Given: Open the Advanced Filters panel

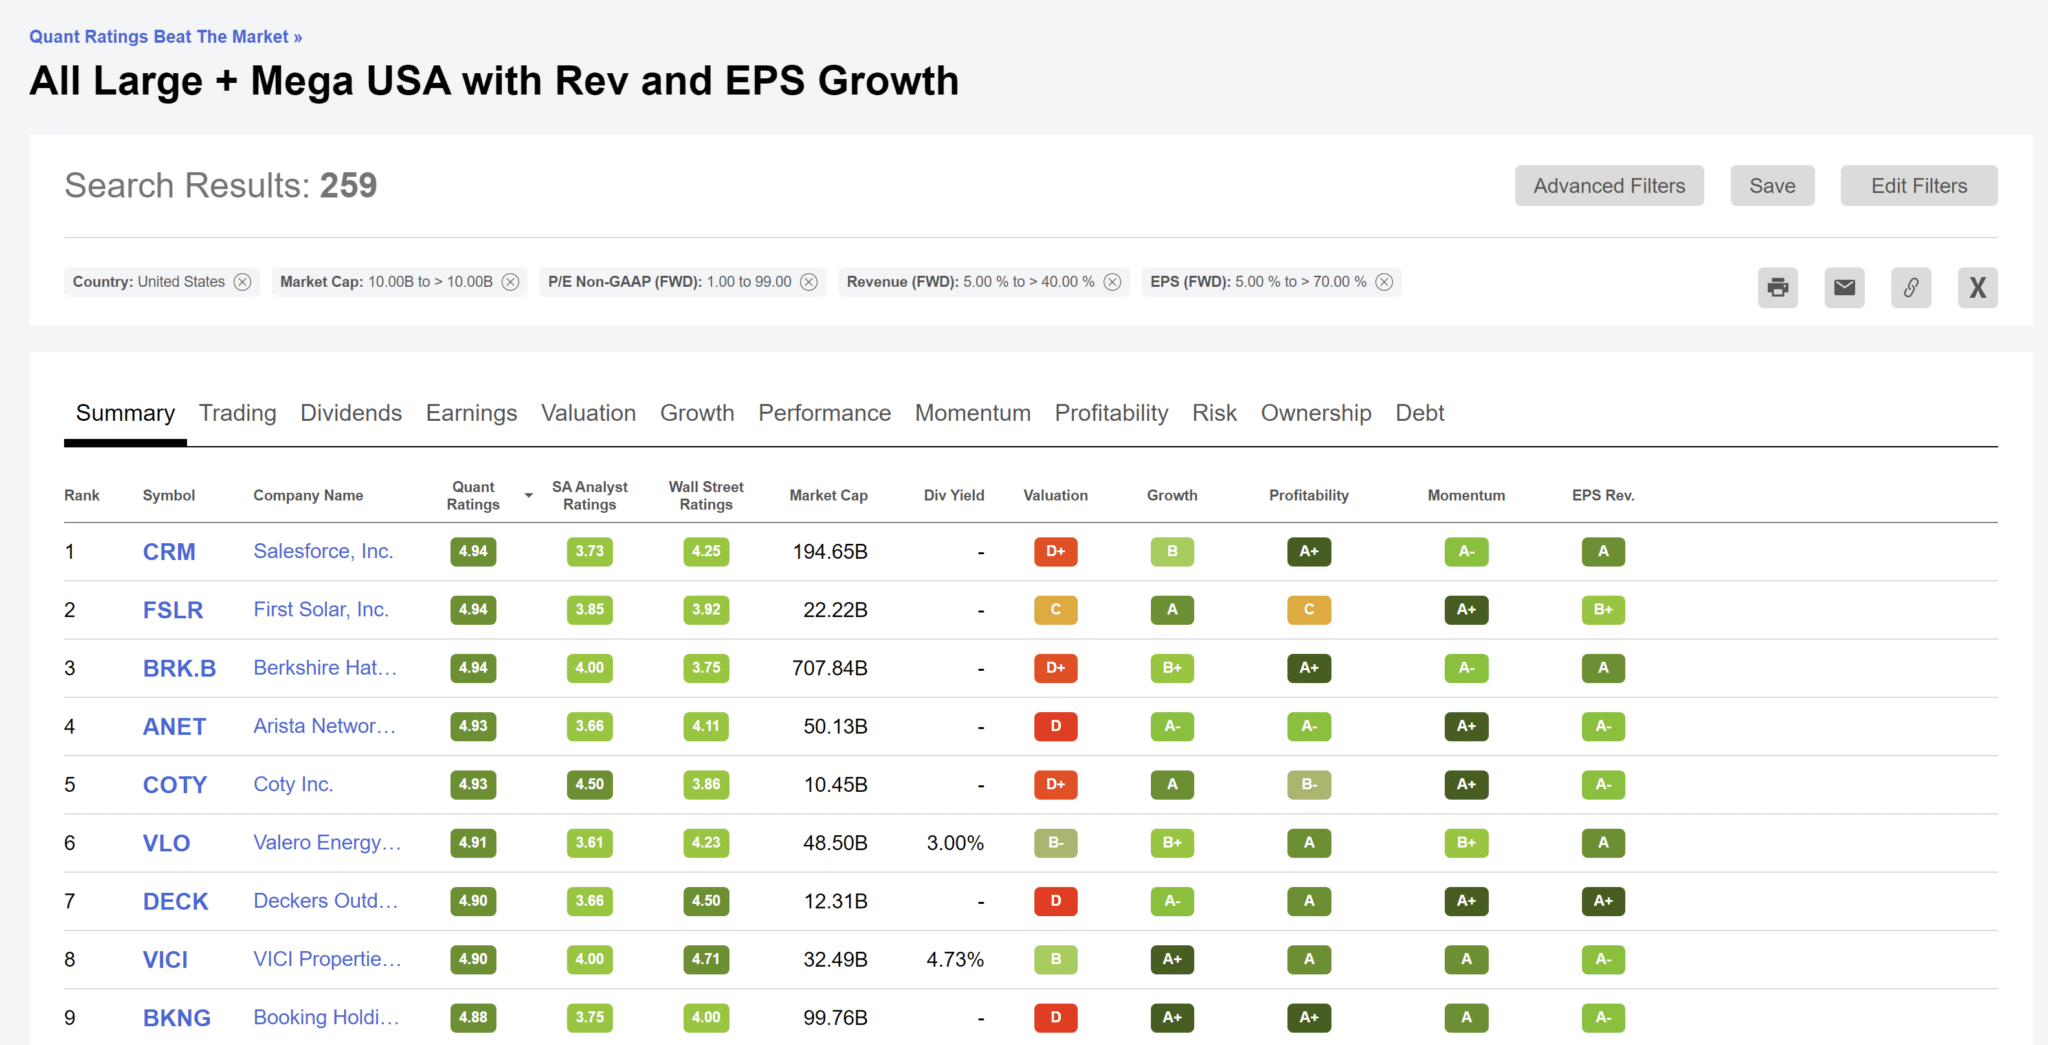Looking at the screenshot, I should pyautogui.click(x=1609, y=185).
